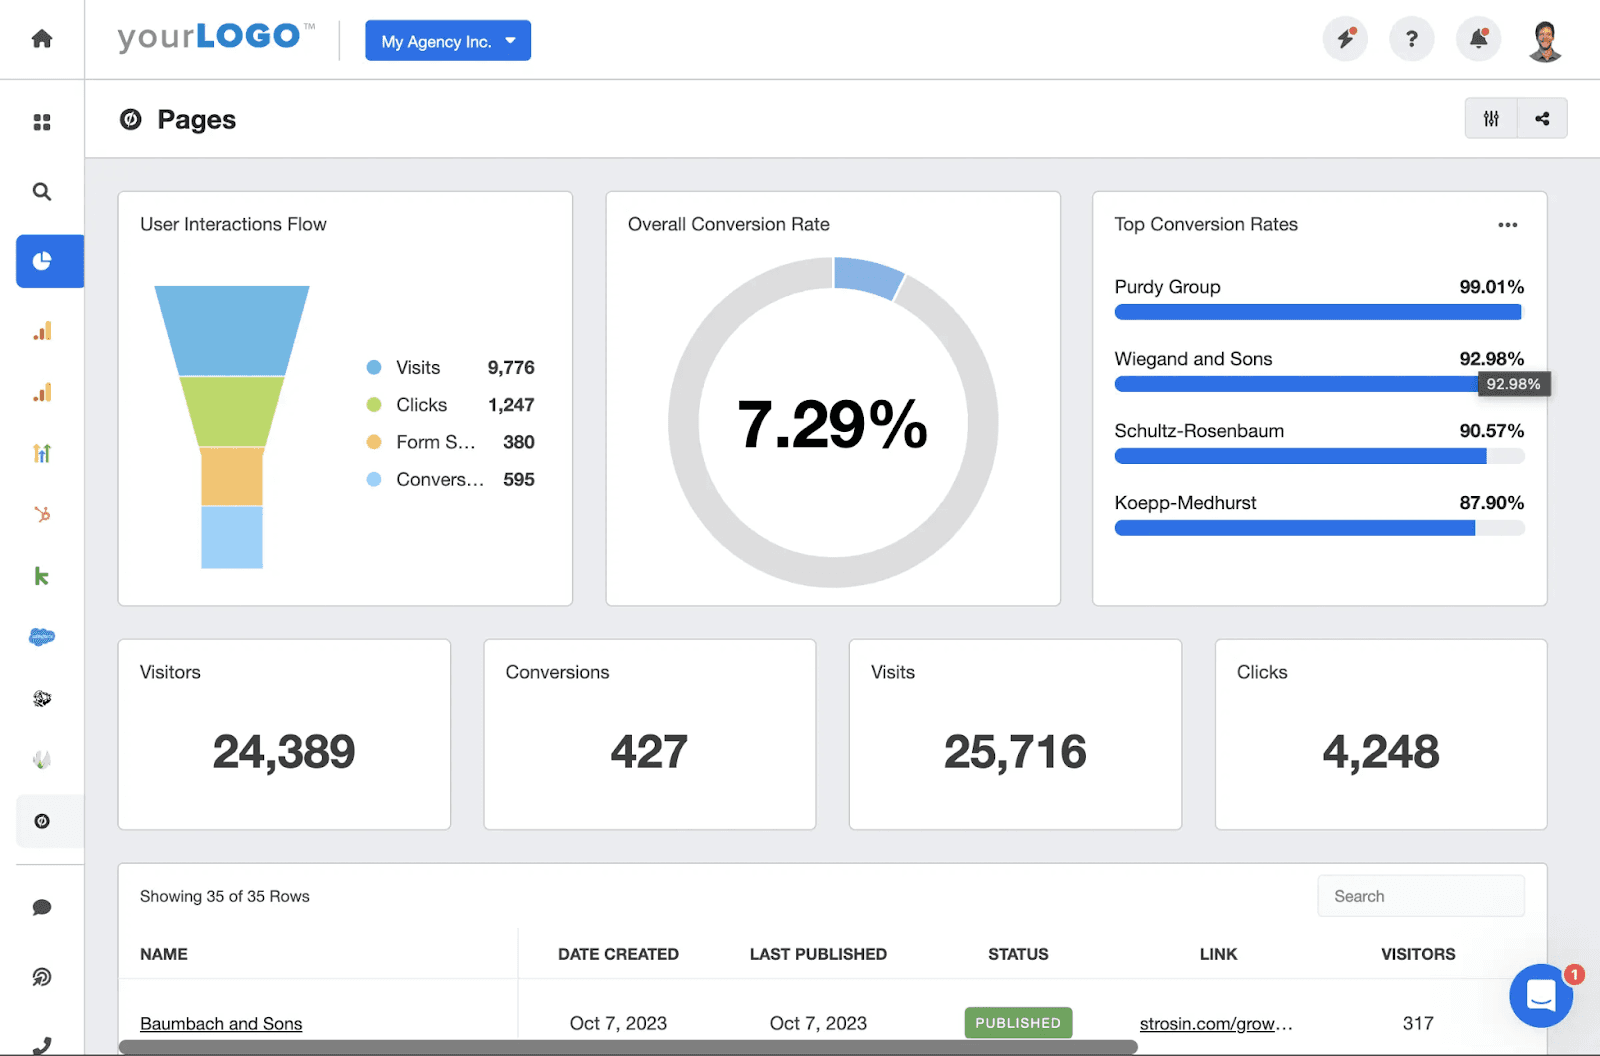The height and width of the screenshot is (1056, 1600).
Task: Click the Baumbach and Sons page name
Action: [x=220, y=1023]
